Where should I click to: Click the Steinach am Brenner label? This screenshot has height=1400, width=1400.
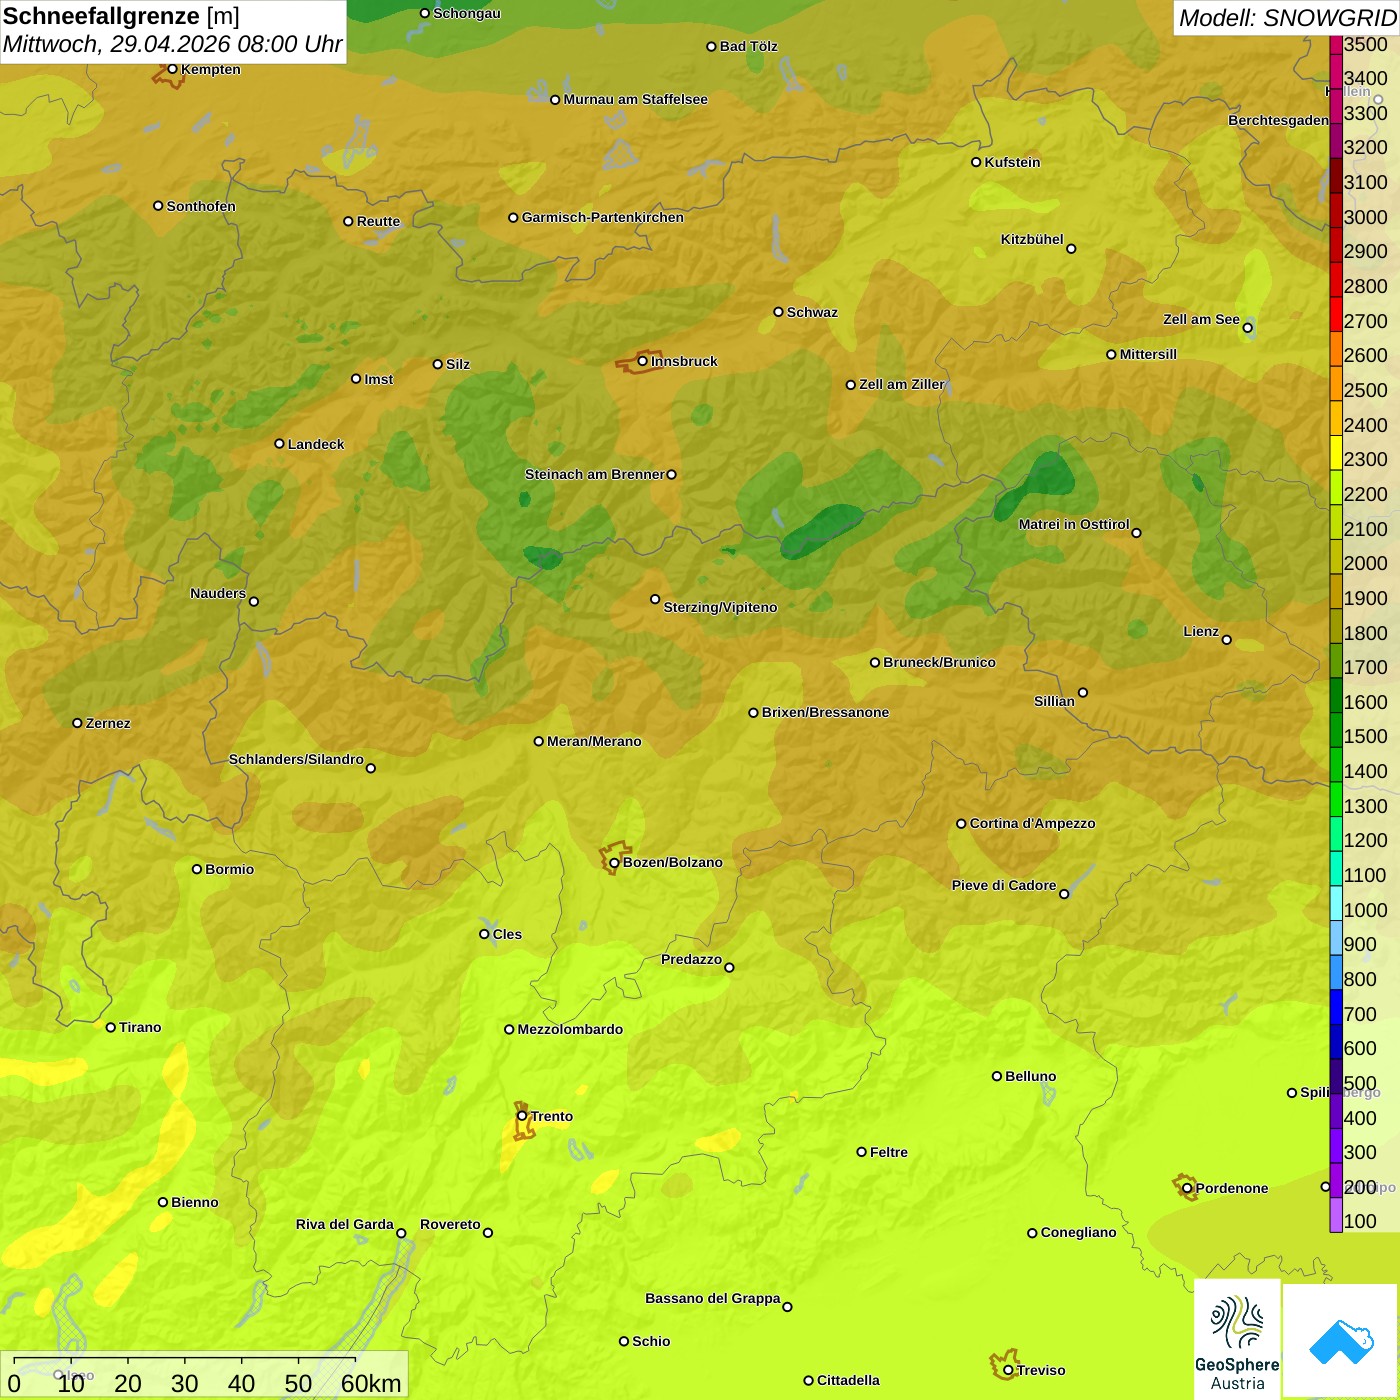[x=595, y=474]
